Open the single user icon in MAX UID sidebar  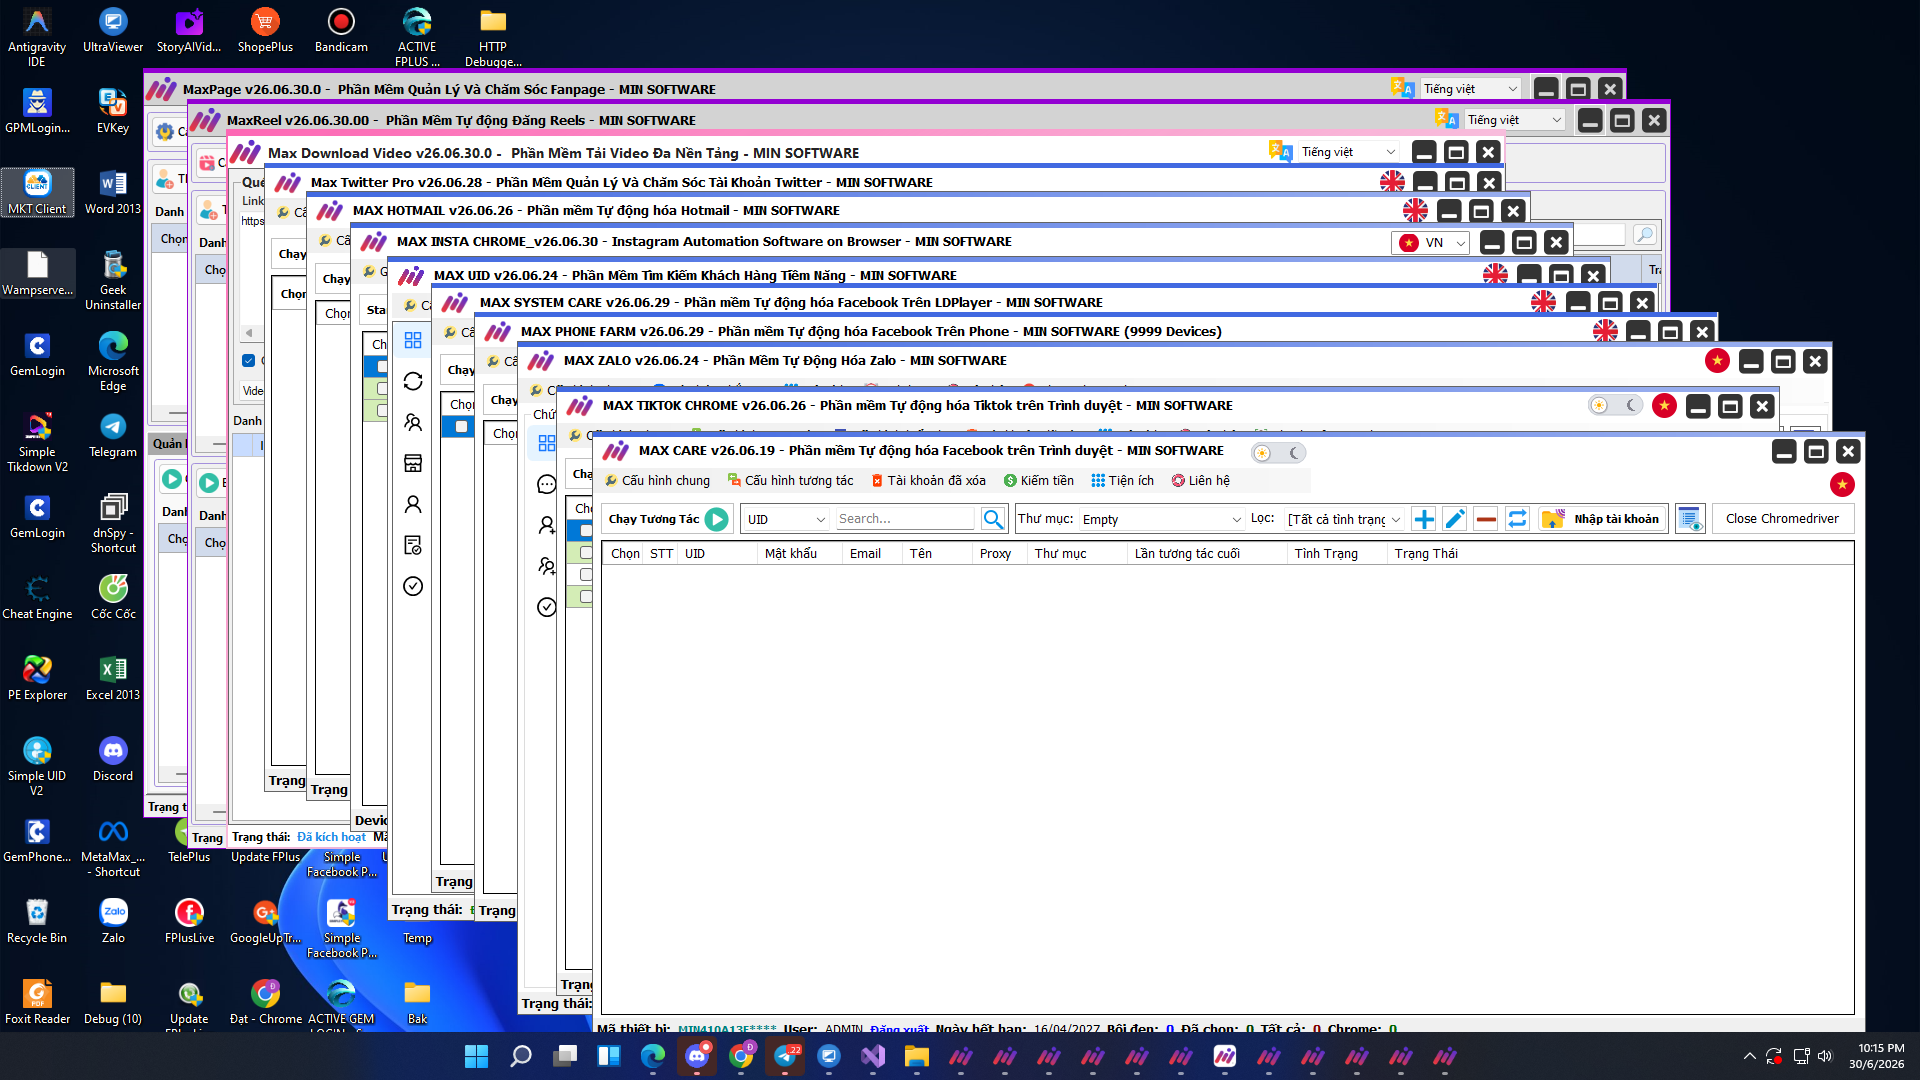click(x=413, y=504)
